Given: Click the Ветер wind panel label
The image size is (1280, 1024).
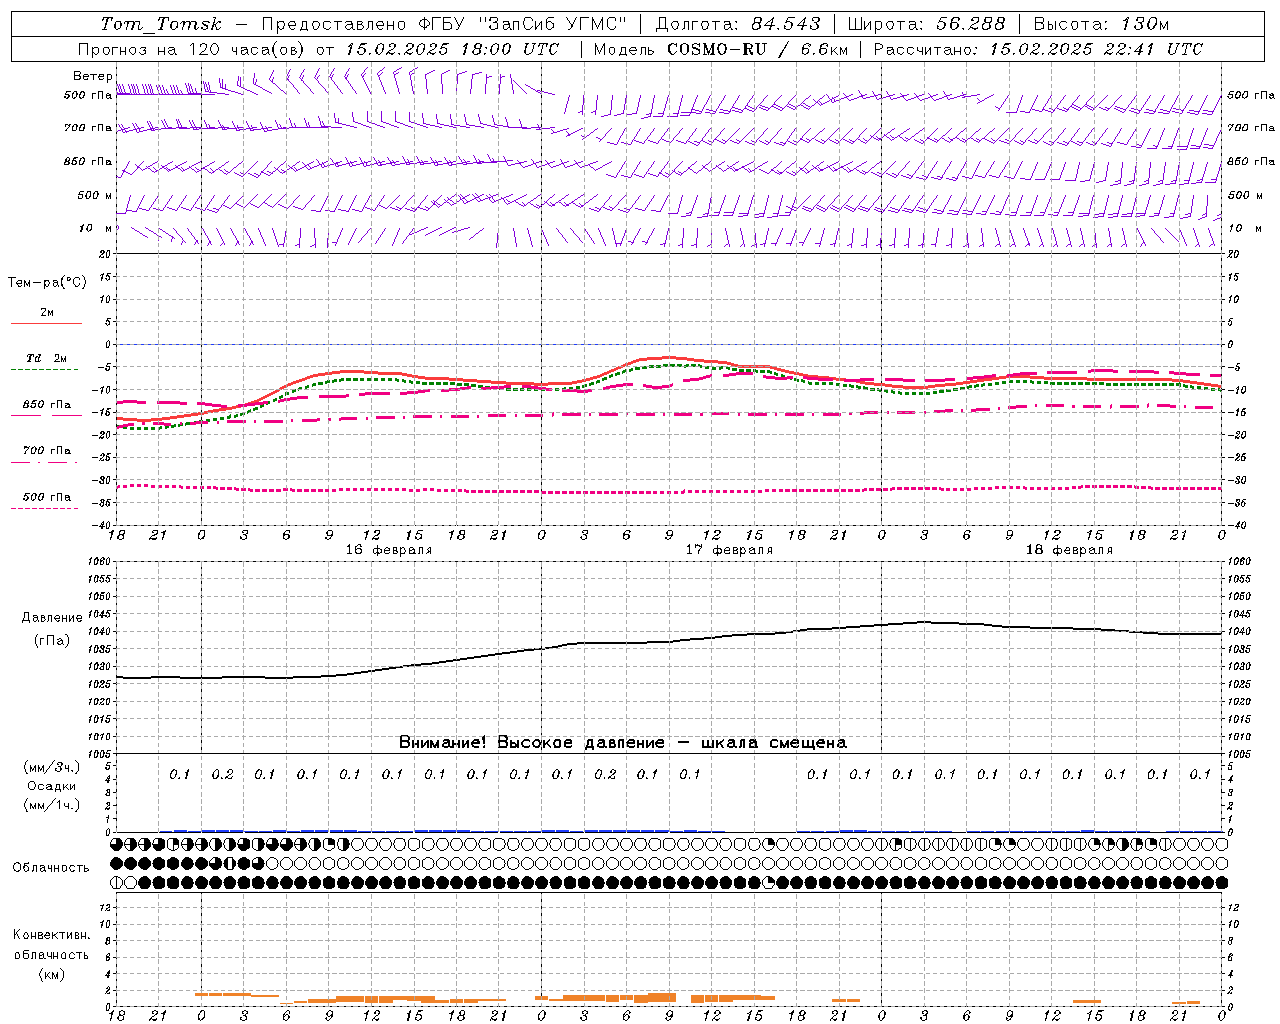Looking at the screenshot, I should tap(93, 76).
